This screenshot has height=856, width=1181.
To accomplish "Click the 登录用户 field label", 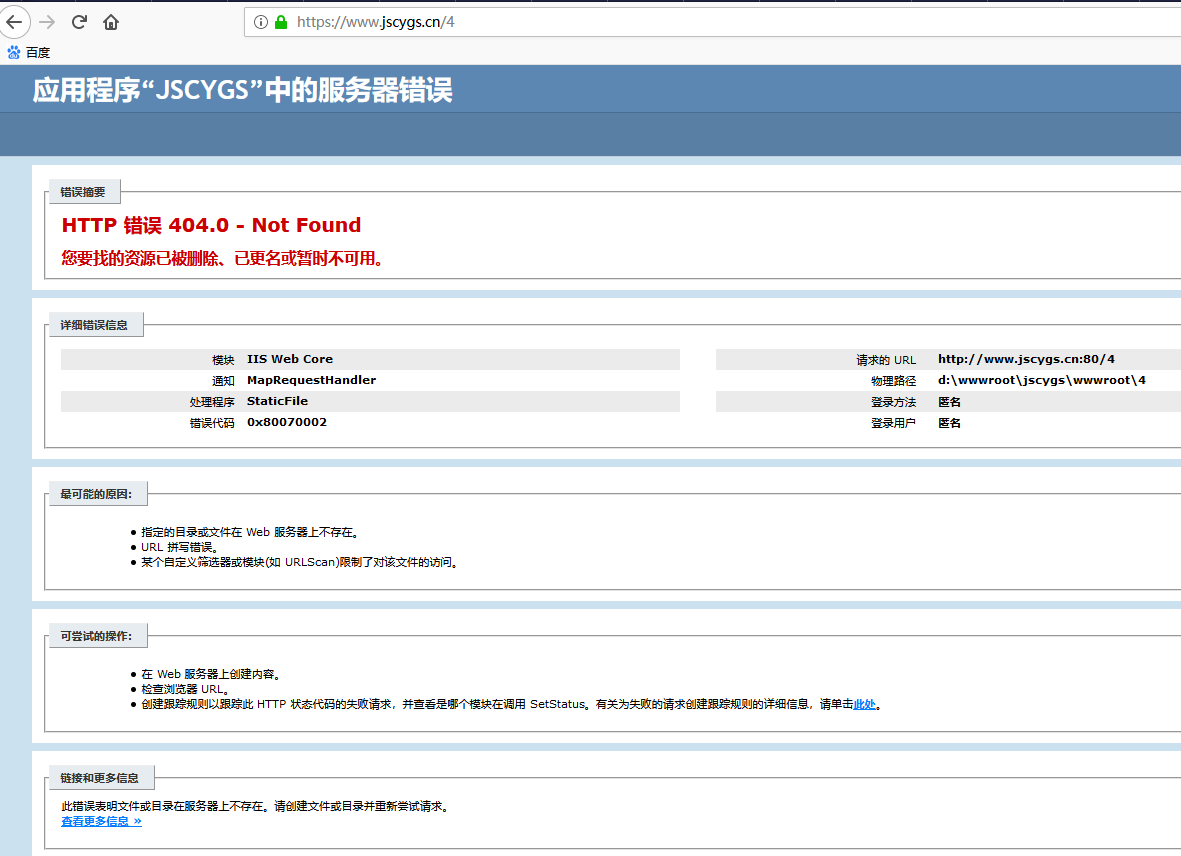I will (893, 423).
